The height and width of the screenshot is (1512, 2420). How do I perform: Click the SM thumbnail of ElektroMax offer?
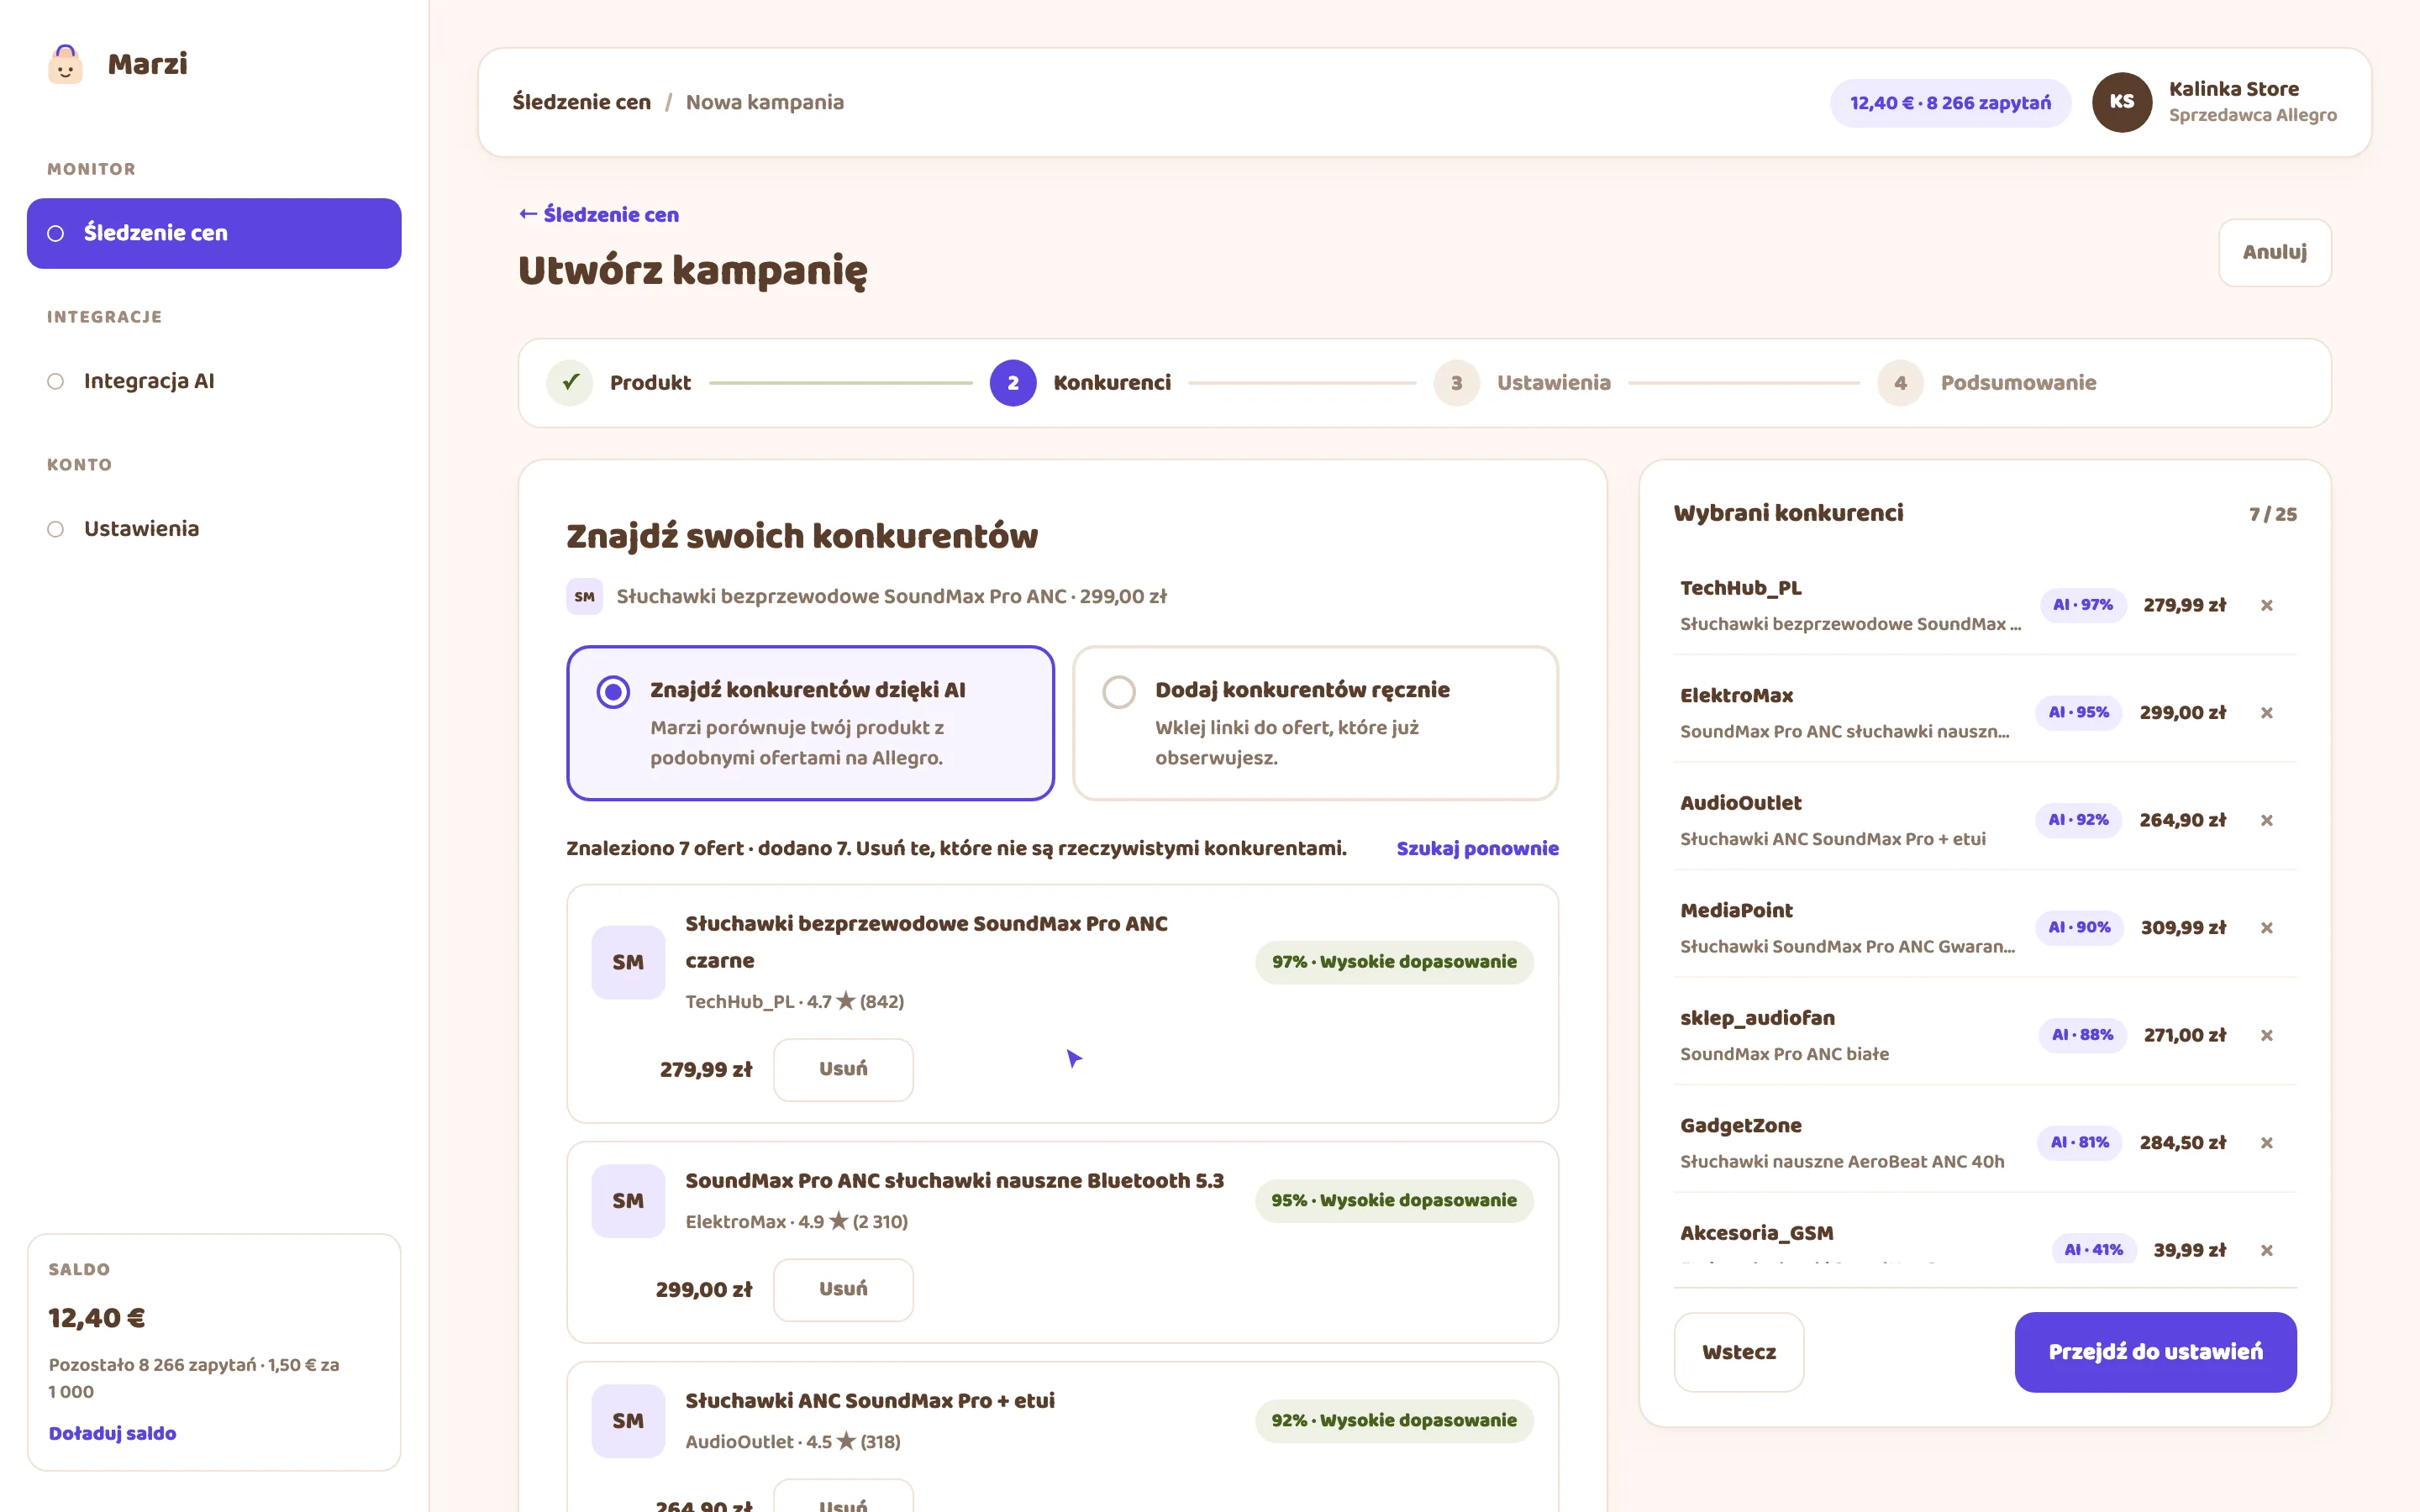pyautogui.click(x=628, y=1201)
